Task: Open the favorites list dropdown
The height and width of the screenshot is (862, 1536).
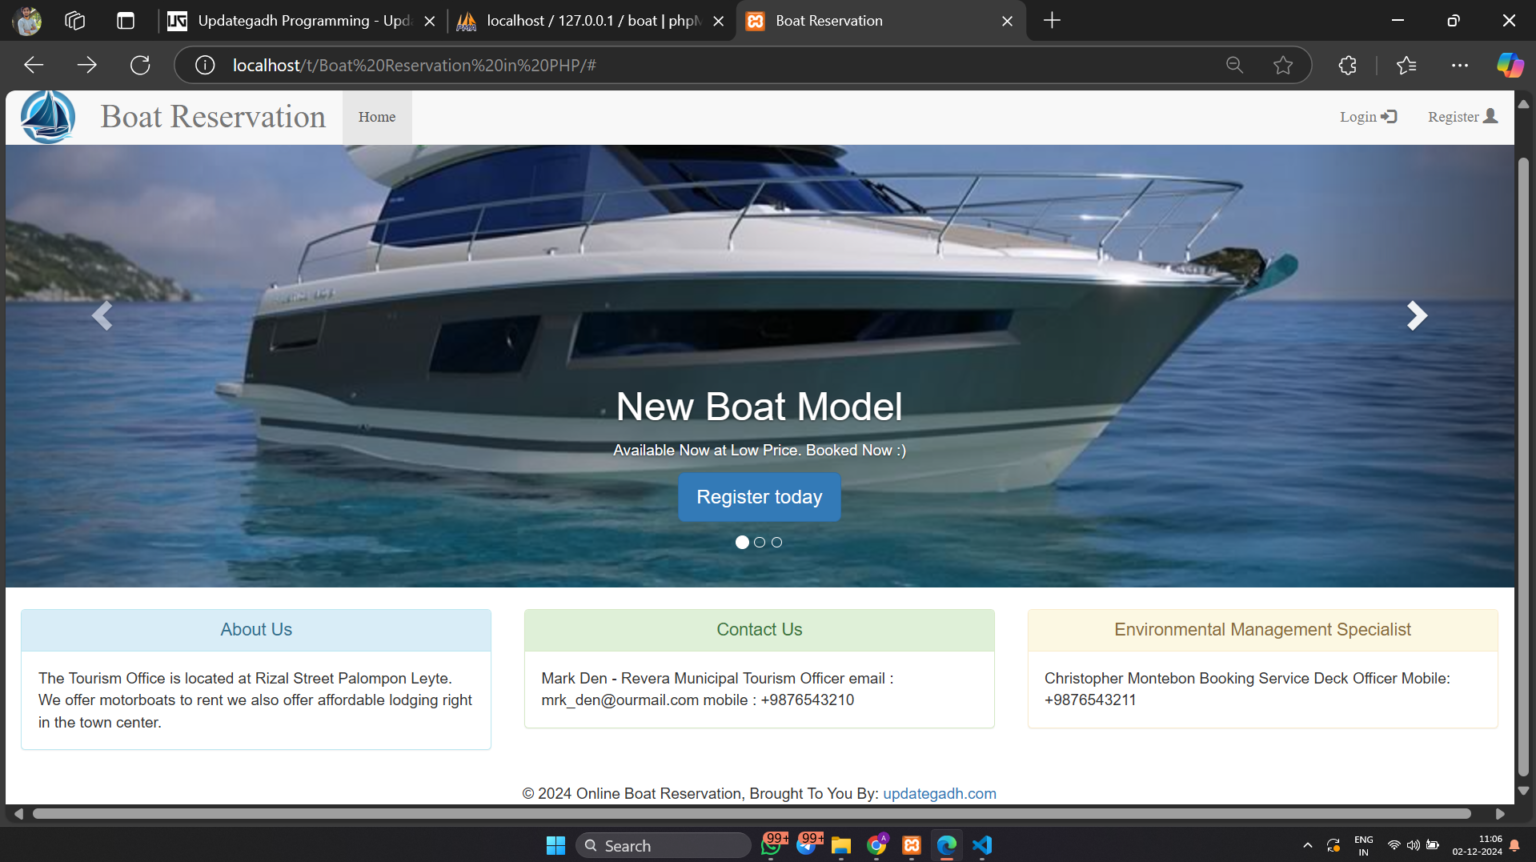Action: pos(1406,65)
